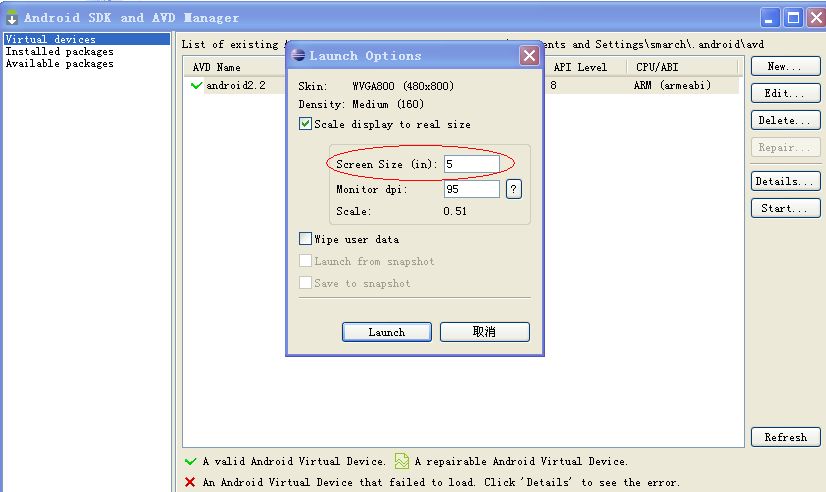The width and height of the screenshot is (826, 492).
Task: Click the Density Medium (160) text
Action: click(388, 104)
